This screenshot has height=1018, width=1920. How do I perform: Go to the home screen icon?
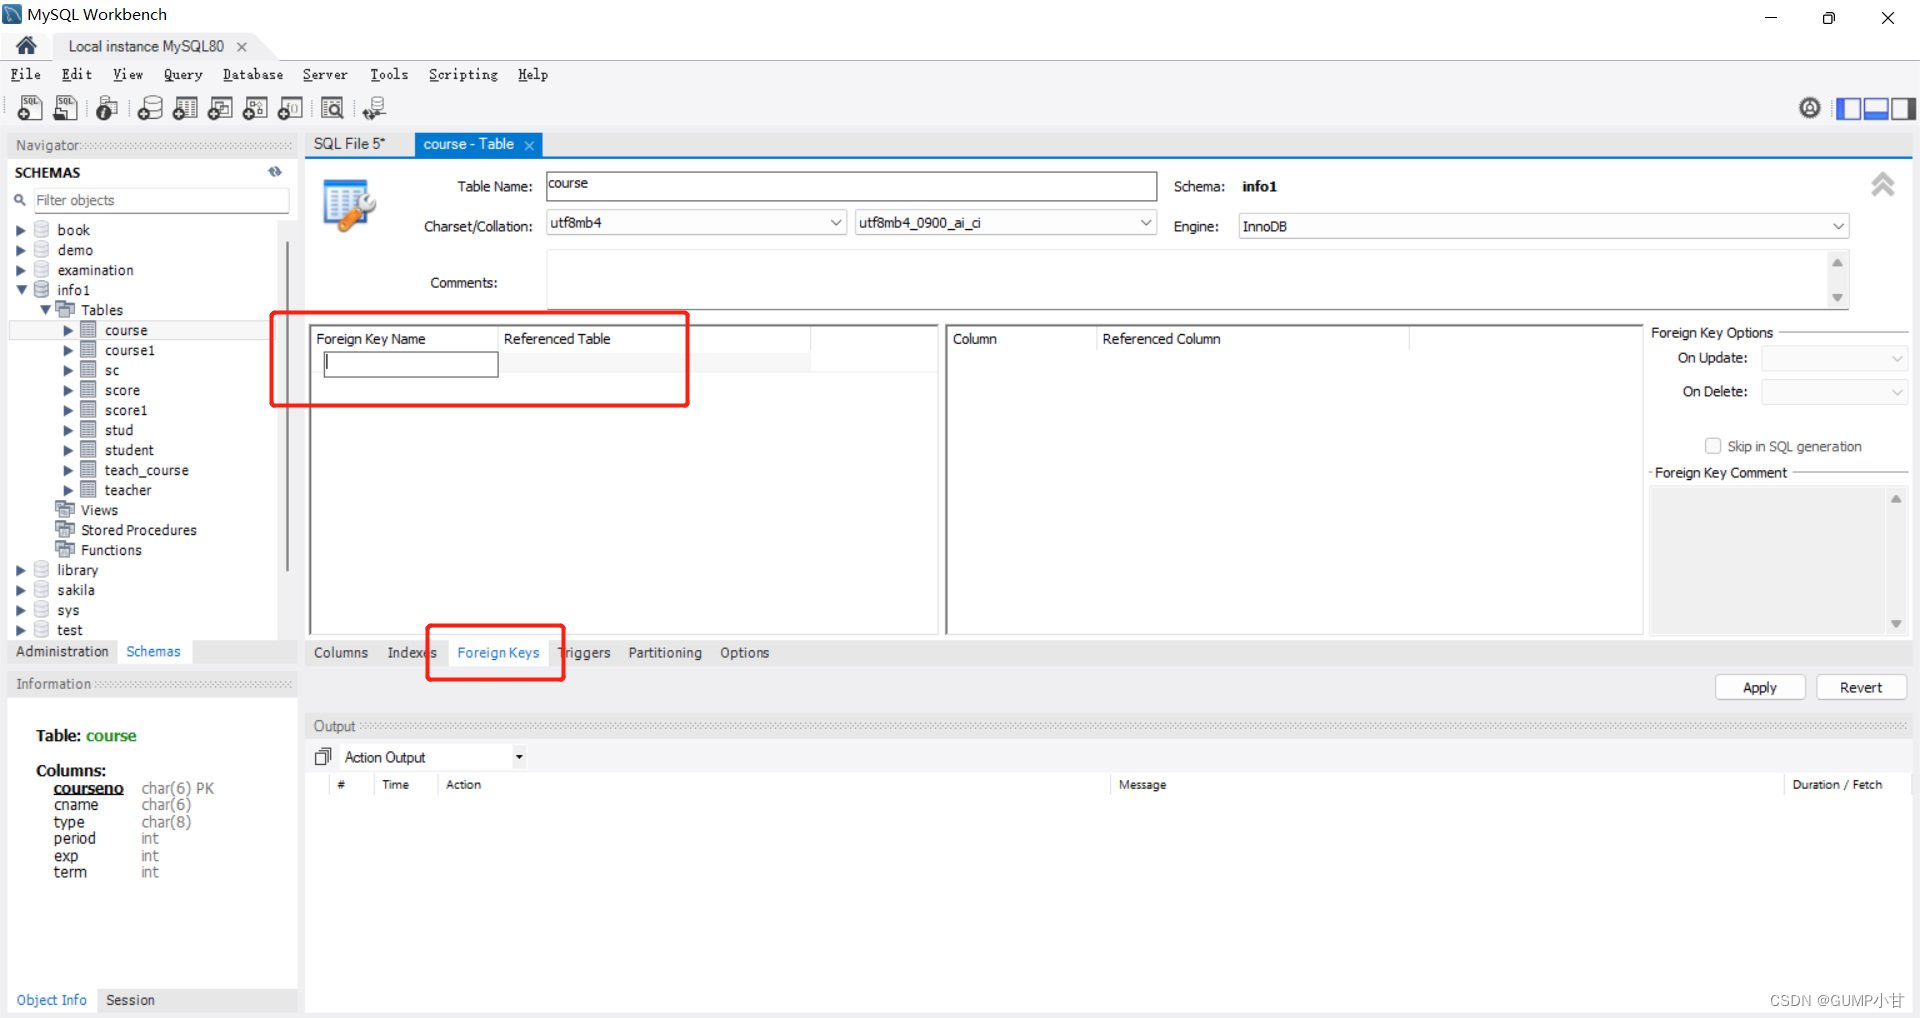(27, 45)
